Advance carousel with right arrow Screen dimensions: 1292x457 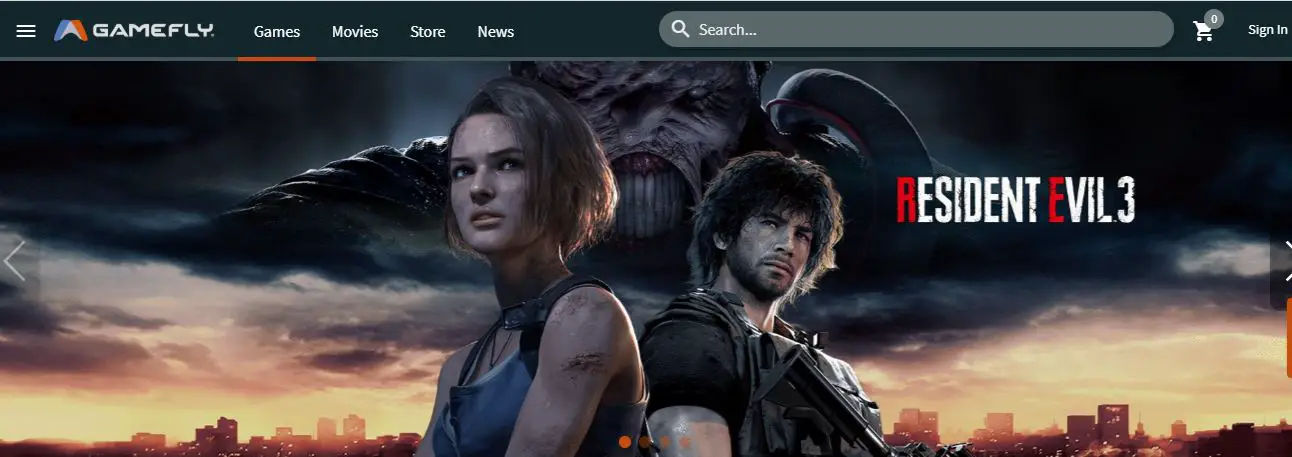(1285, 261)
